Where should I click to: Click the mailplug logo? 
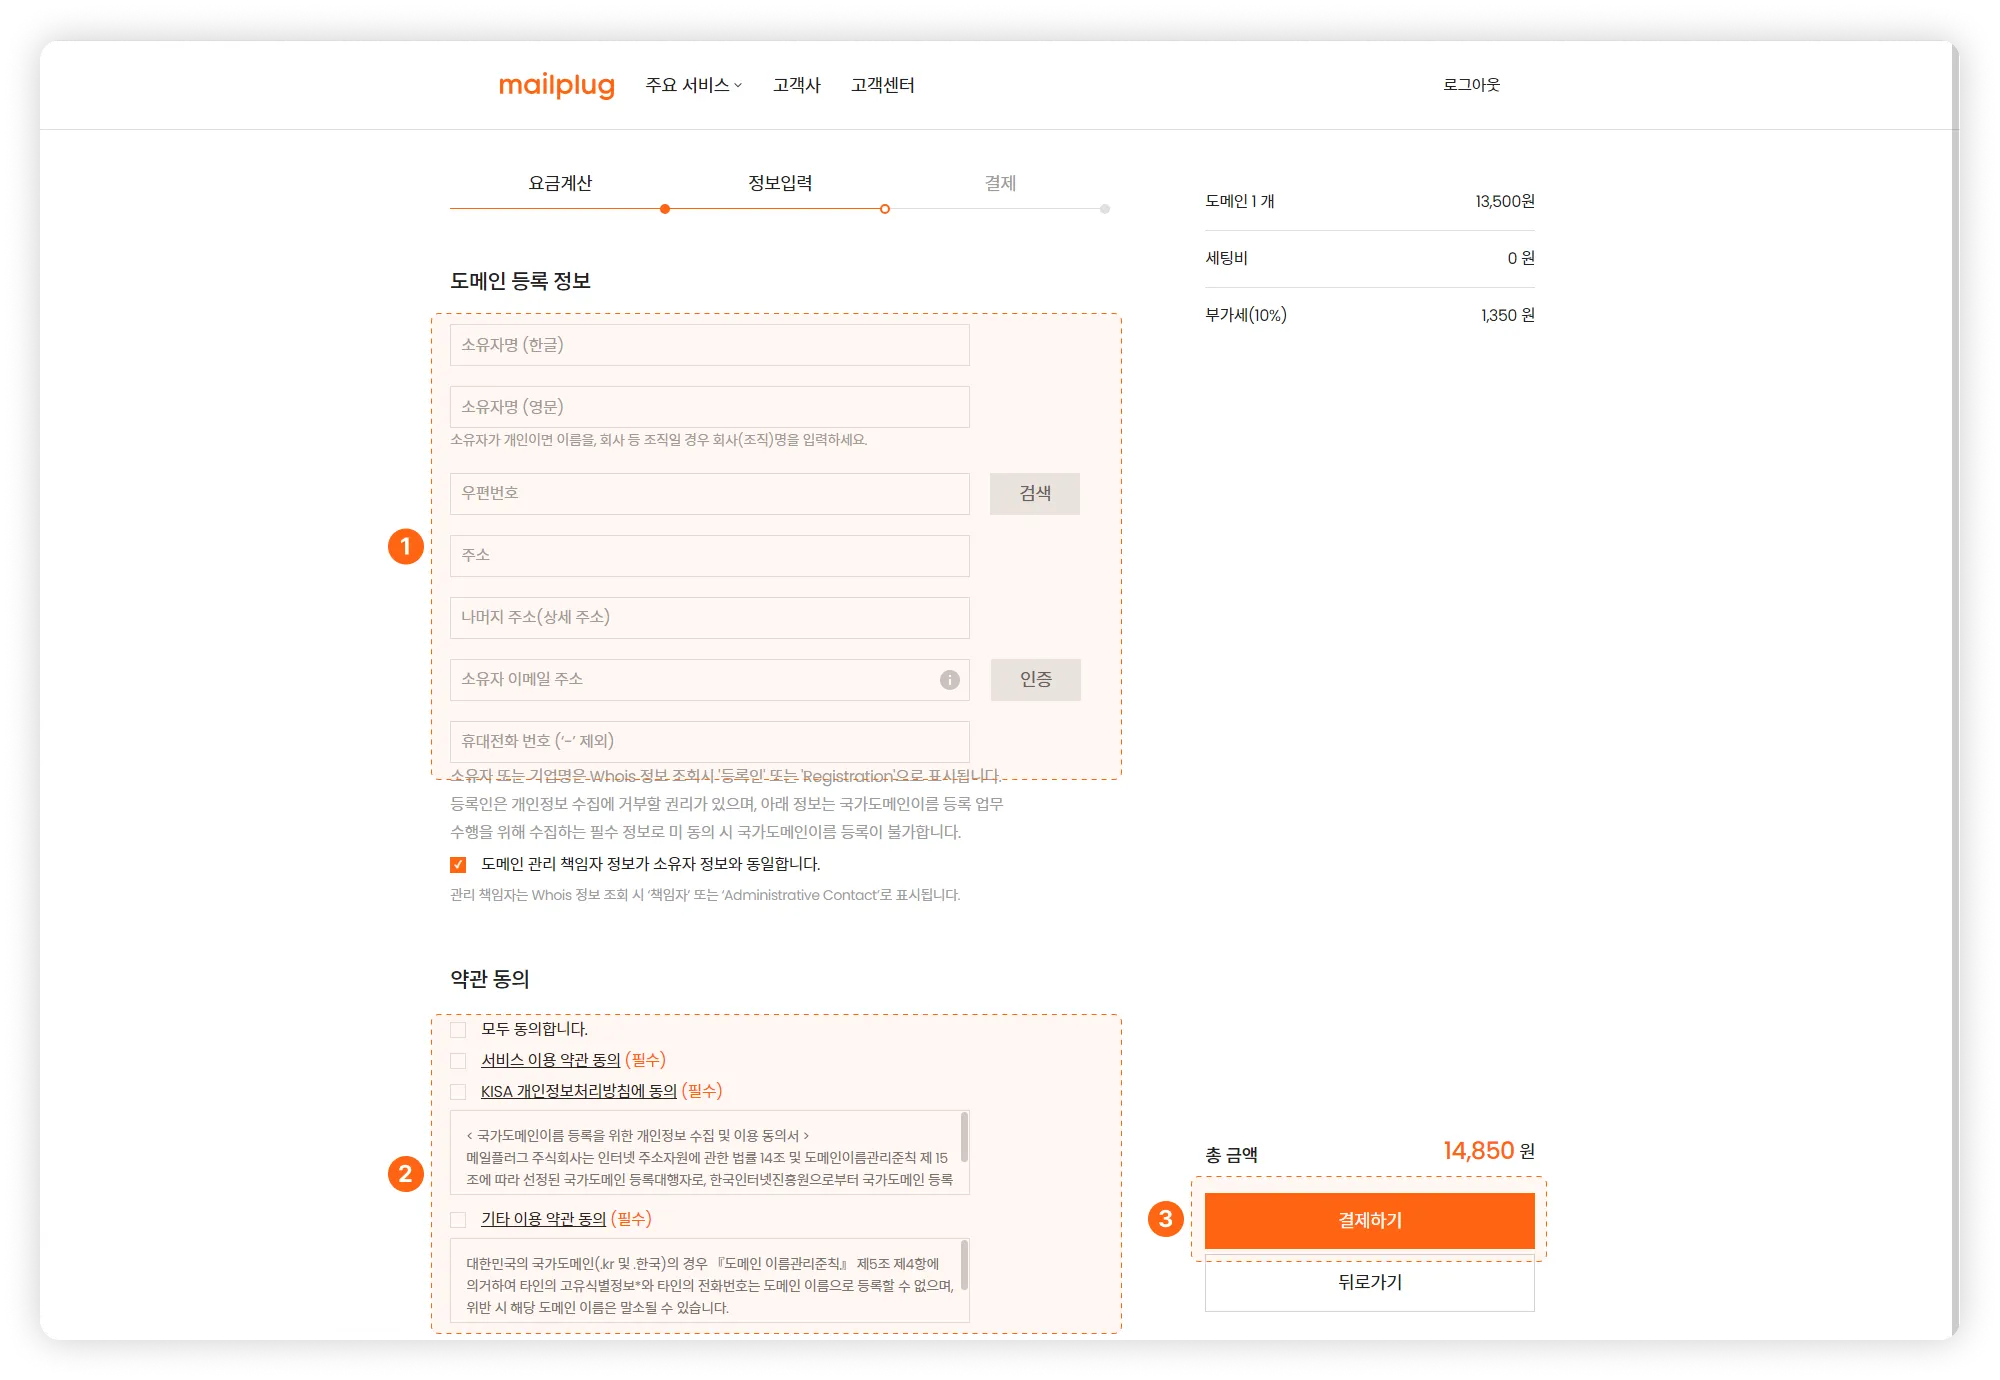[x=556, y=86]
